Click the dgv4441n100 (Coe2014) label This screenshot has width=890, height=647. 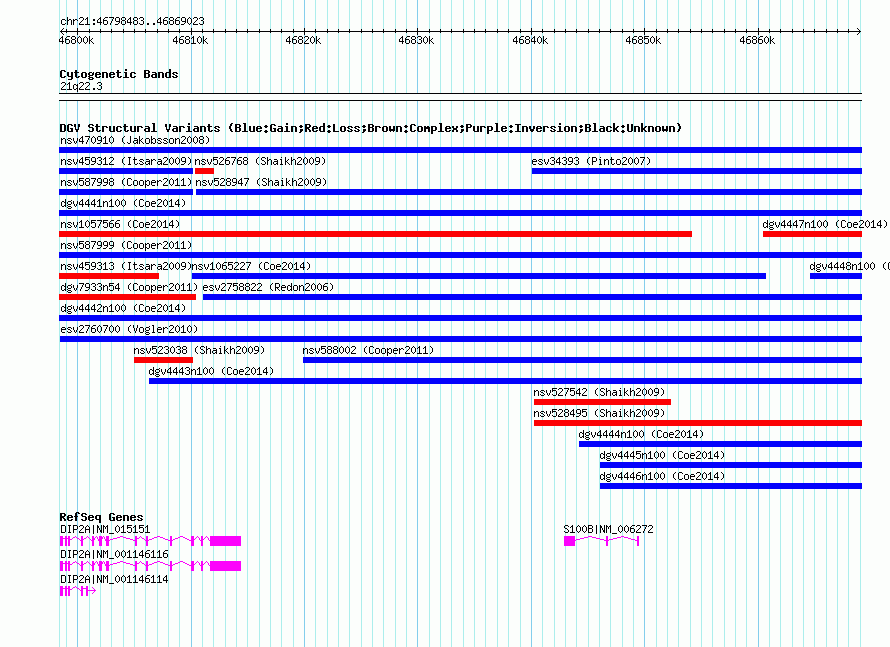click(x=123, y=203)
